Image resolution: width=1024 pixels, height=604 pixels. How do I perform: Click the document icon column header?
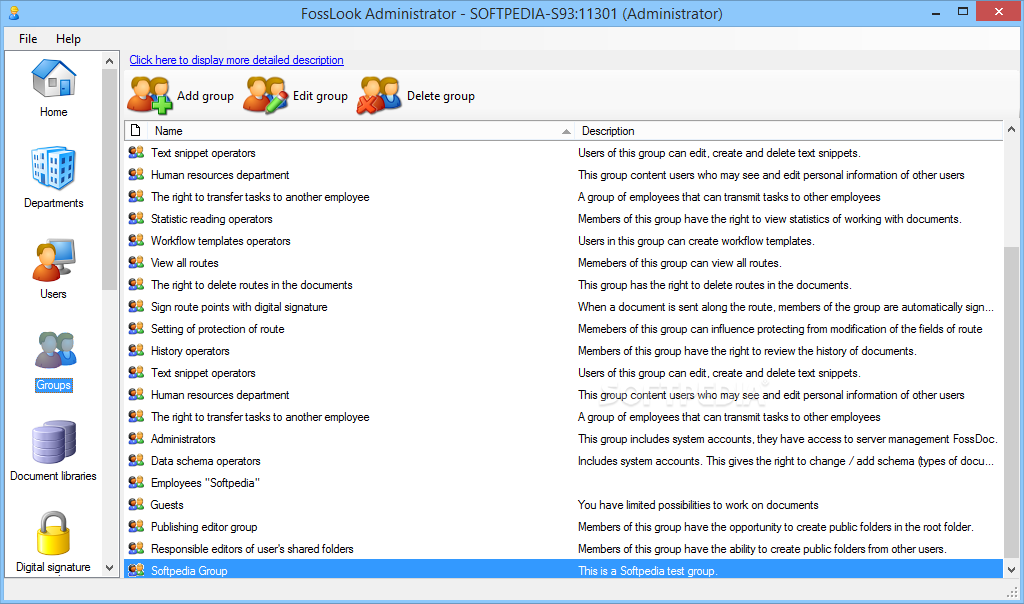pyautogui.click(x=136, y=131)
